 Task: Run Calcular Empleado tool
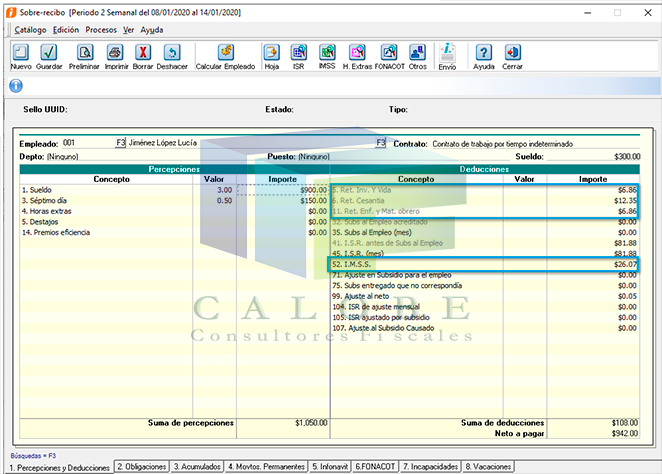225,57
